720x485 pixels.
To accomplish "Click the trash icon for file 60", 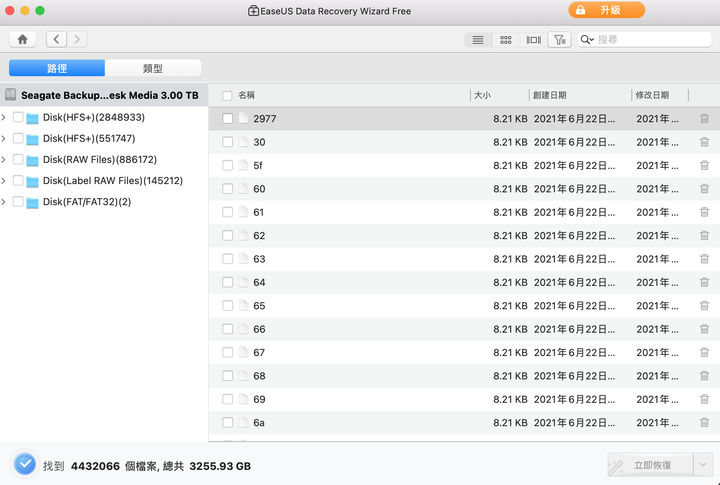I will coord(704,189).
